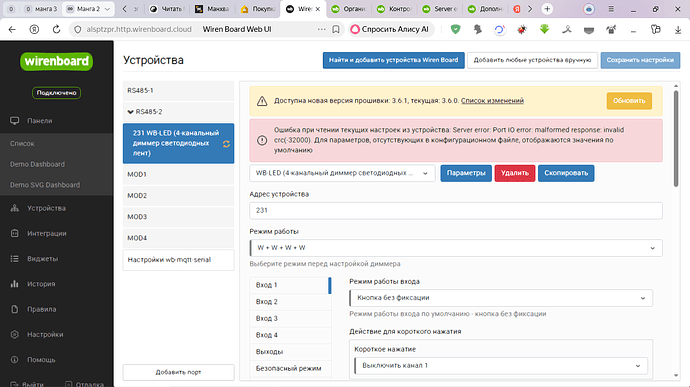Click the Виджеты list icon
Viewport: 690px width, 387px height.
coord(15,259)
